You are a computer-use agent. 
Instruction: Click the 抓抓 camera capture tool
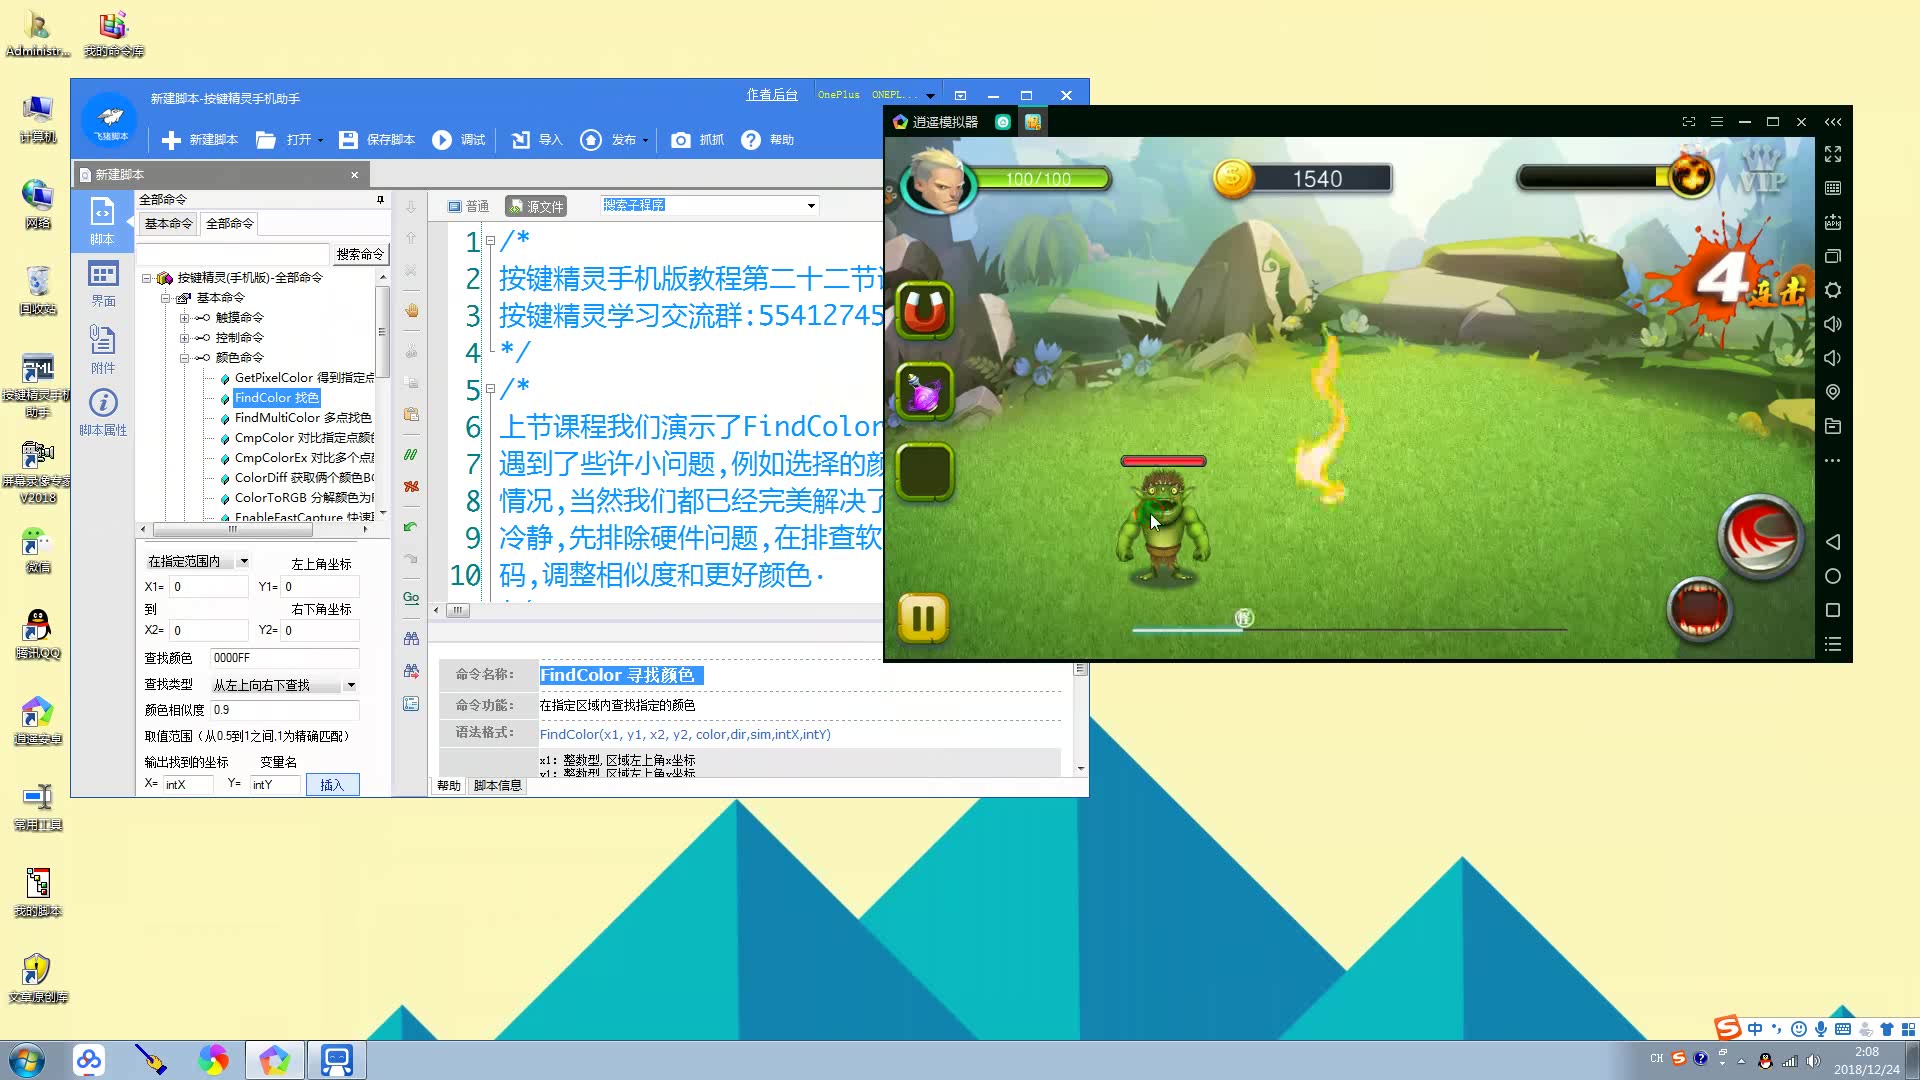681,140
